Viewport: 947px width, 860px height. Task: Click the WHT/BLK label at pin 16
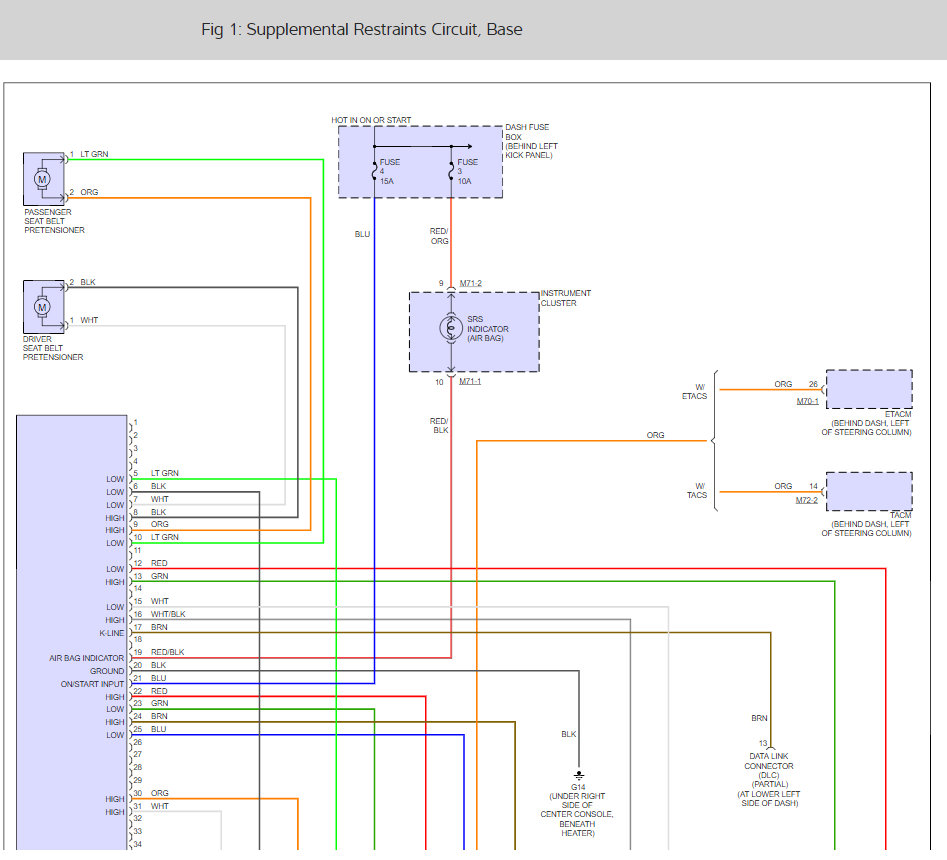click(168, 614)
